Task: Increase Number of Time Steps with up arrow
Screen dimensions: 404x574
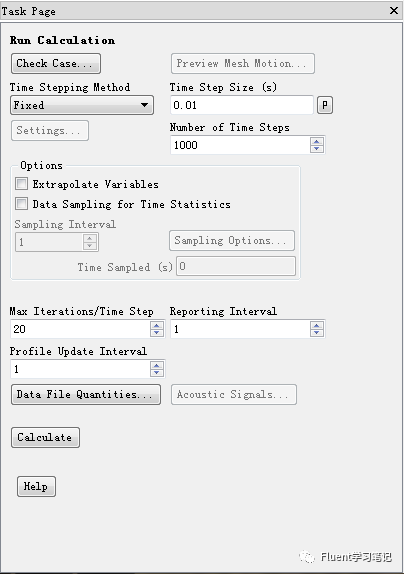Action: (317, 142)
